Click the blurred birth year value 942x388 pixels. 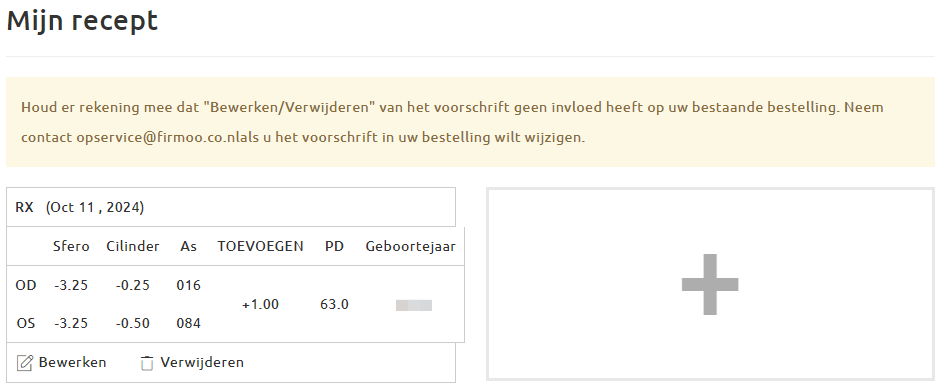coord(413,305)
